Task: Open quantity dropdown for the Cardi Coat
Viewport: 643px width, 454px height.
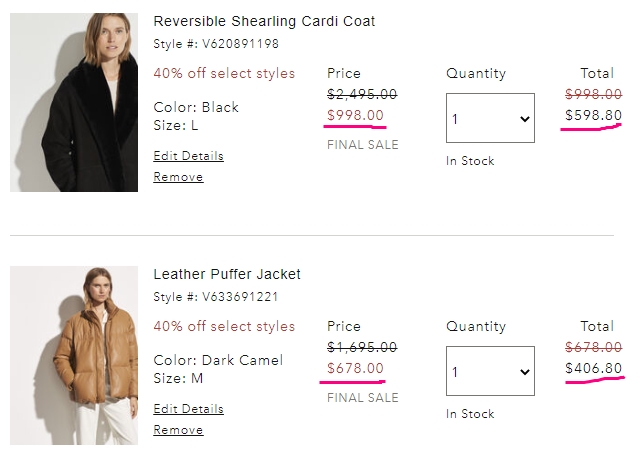Action: coord(490,118)
